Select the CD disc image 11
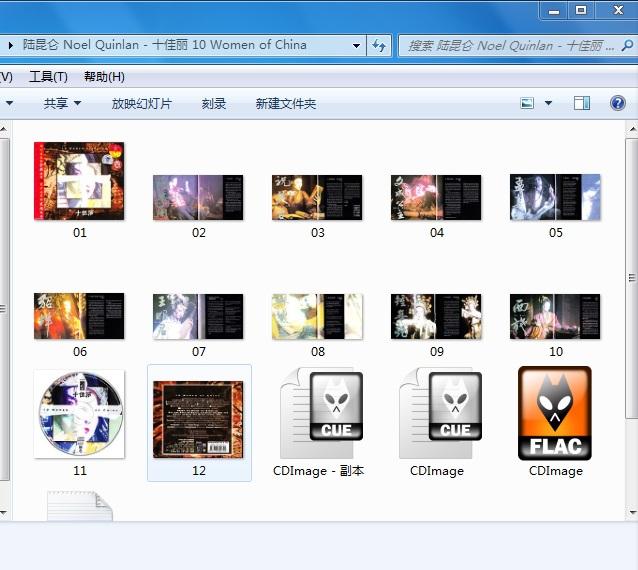The width and height of the screenshot is (638, 570). pyautogui.click(x=79, y=414)
